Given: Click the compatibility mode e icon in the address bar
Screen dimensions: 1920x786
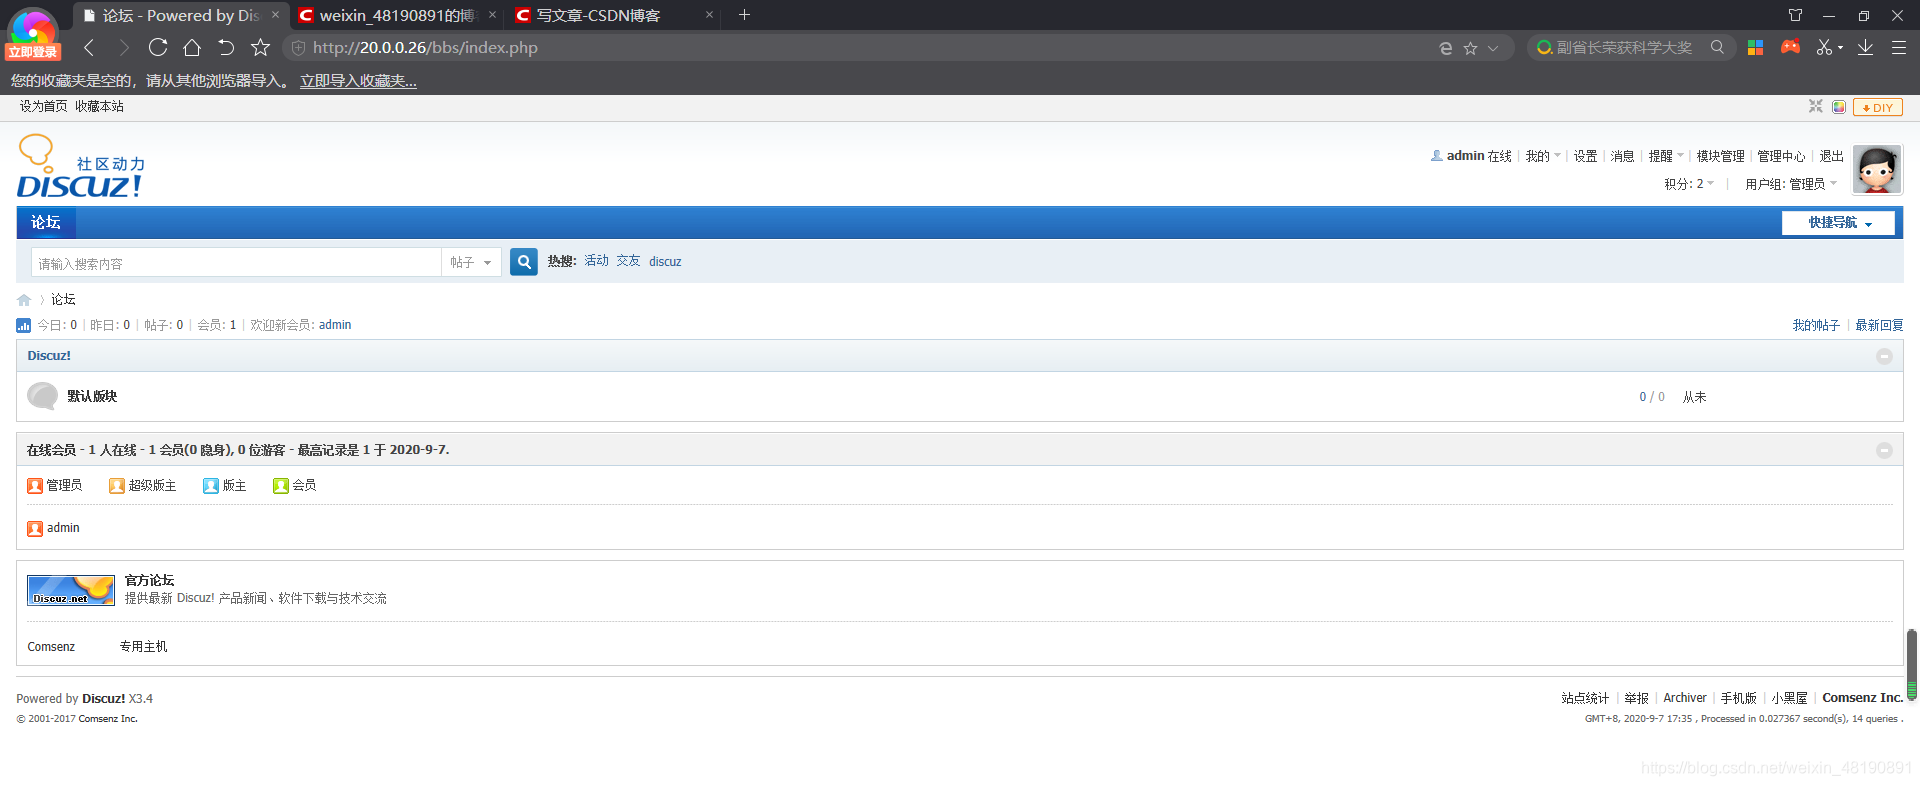Looking at the screenshot, I should [1445, 48].
